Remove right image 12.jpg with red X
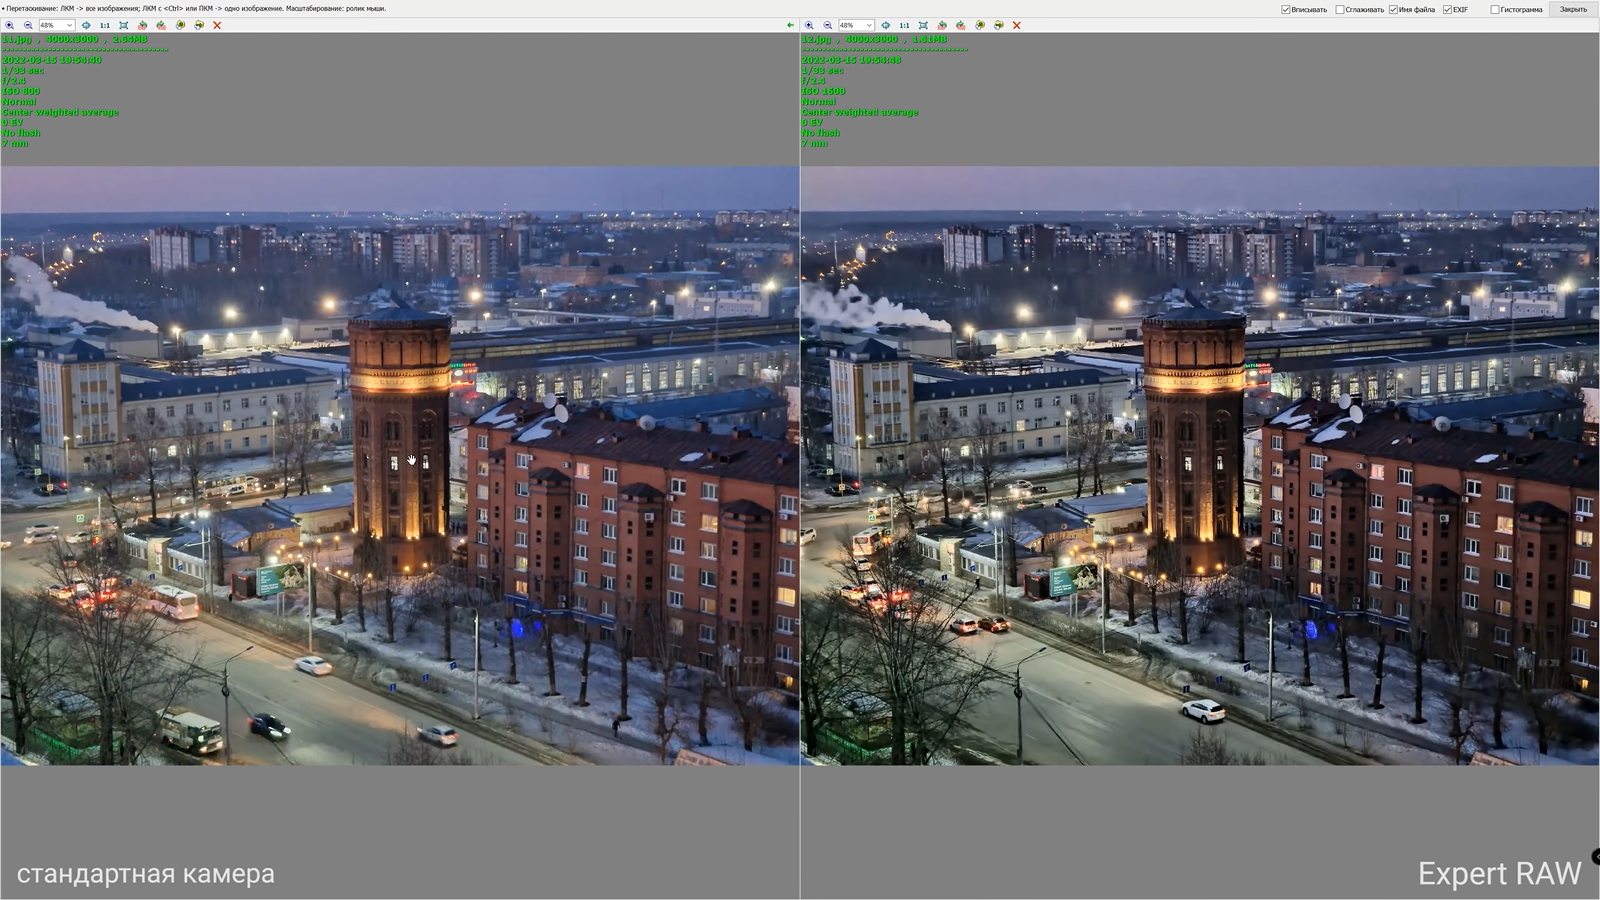This screenshot has height=900, width=1600. 1017,25
